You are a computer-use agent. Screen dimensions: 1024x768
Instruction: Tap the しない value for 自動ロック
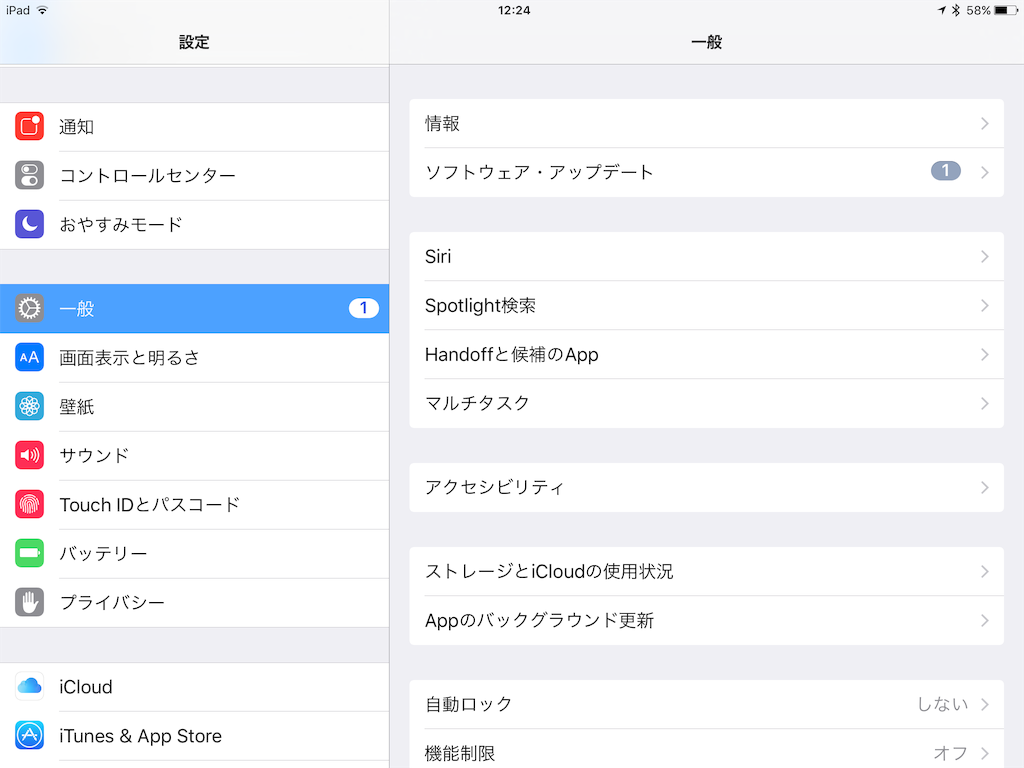[942, 704]
